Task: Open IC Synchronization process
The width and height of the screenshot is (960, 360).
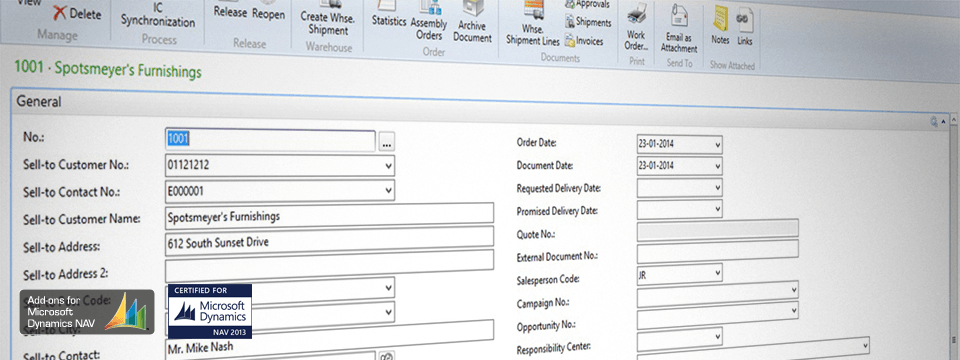Action: [x=158, y=15]
